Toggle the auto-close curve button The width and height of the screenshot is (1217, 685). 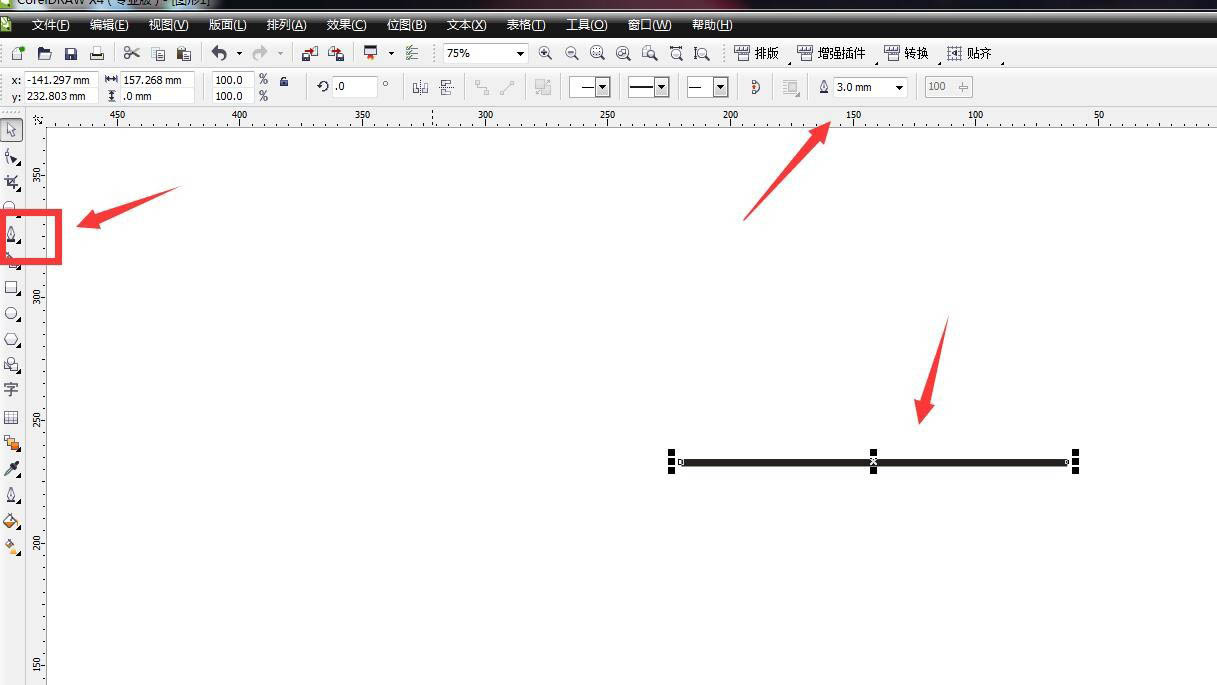(755, 87)
